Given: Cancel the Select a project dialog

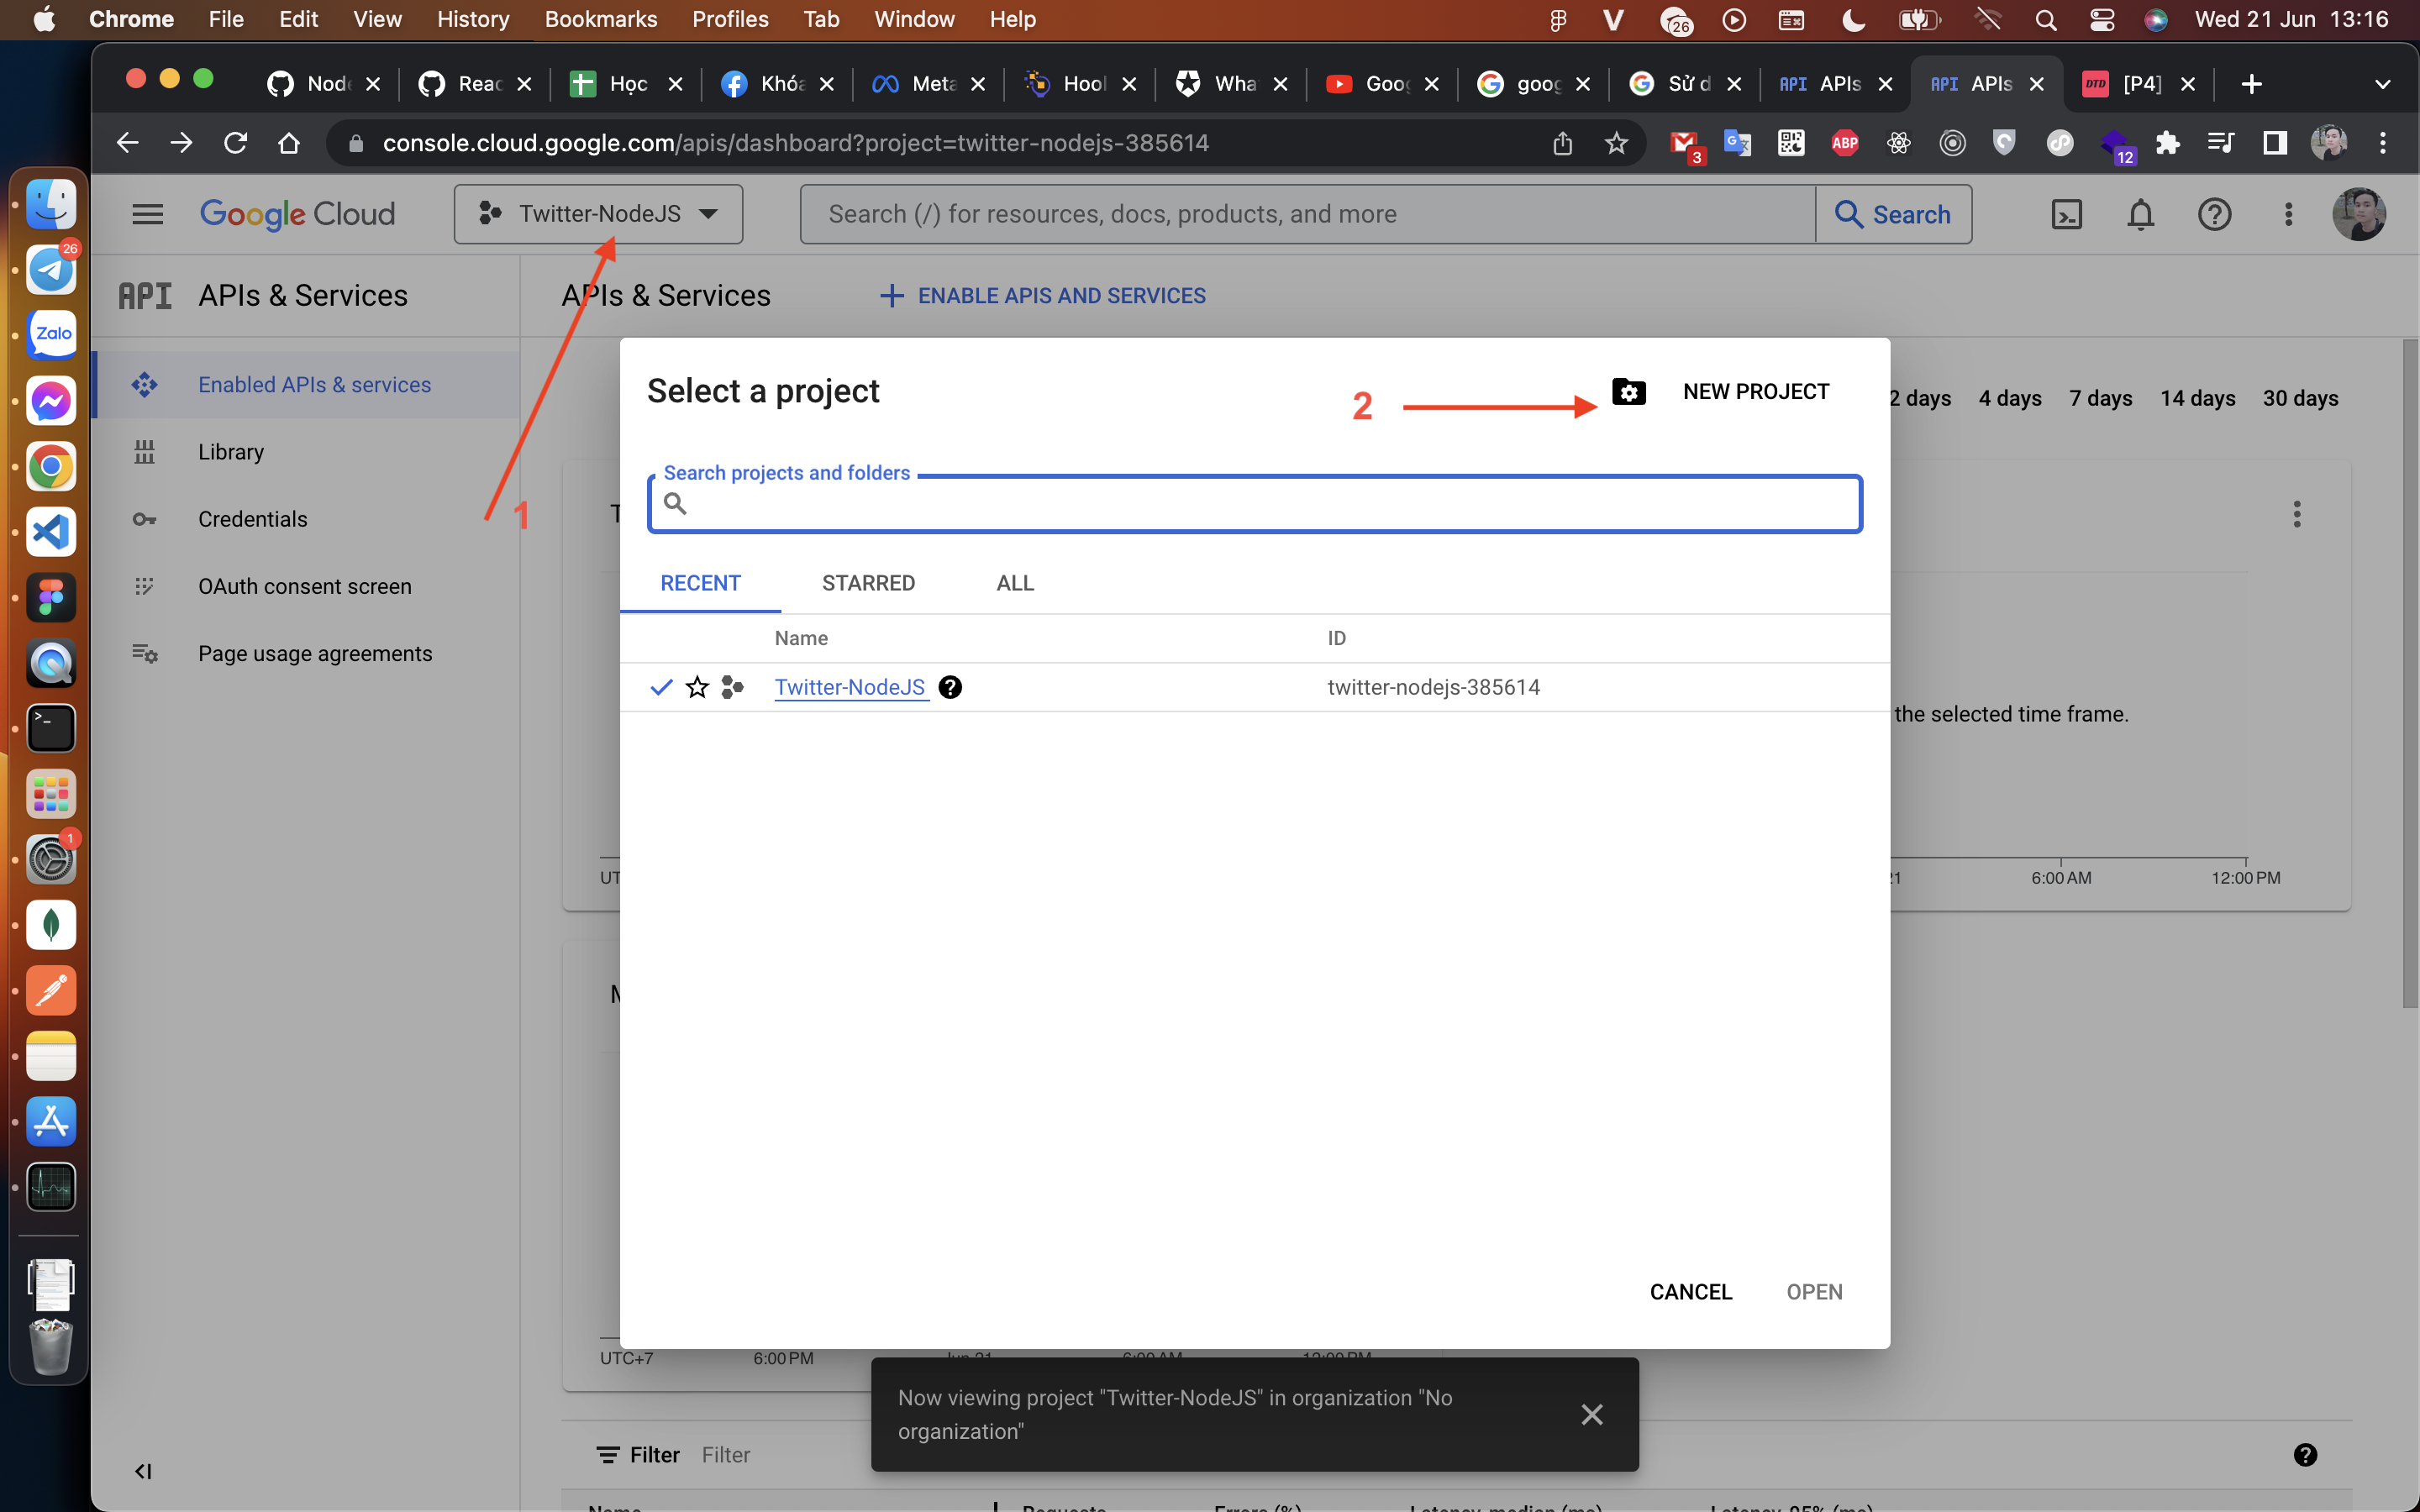Looking at the screenshot, I should pyautogui.click(x=1691, y=1292).
